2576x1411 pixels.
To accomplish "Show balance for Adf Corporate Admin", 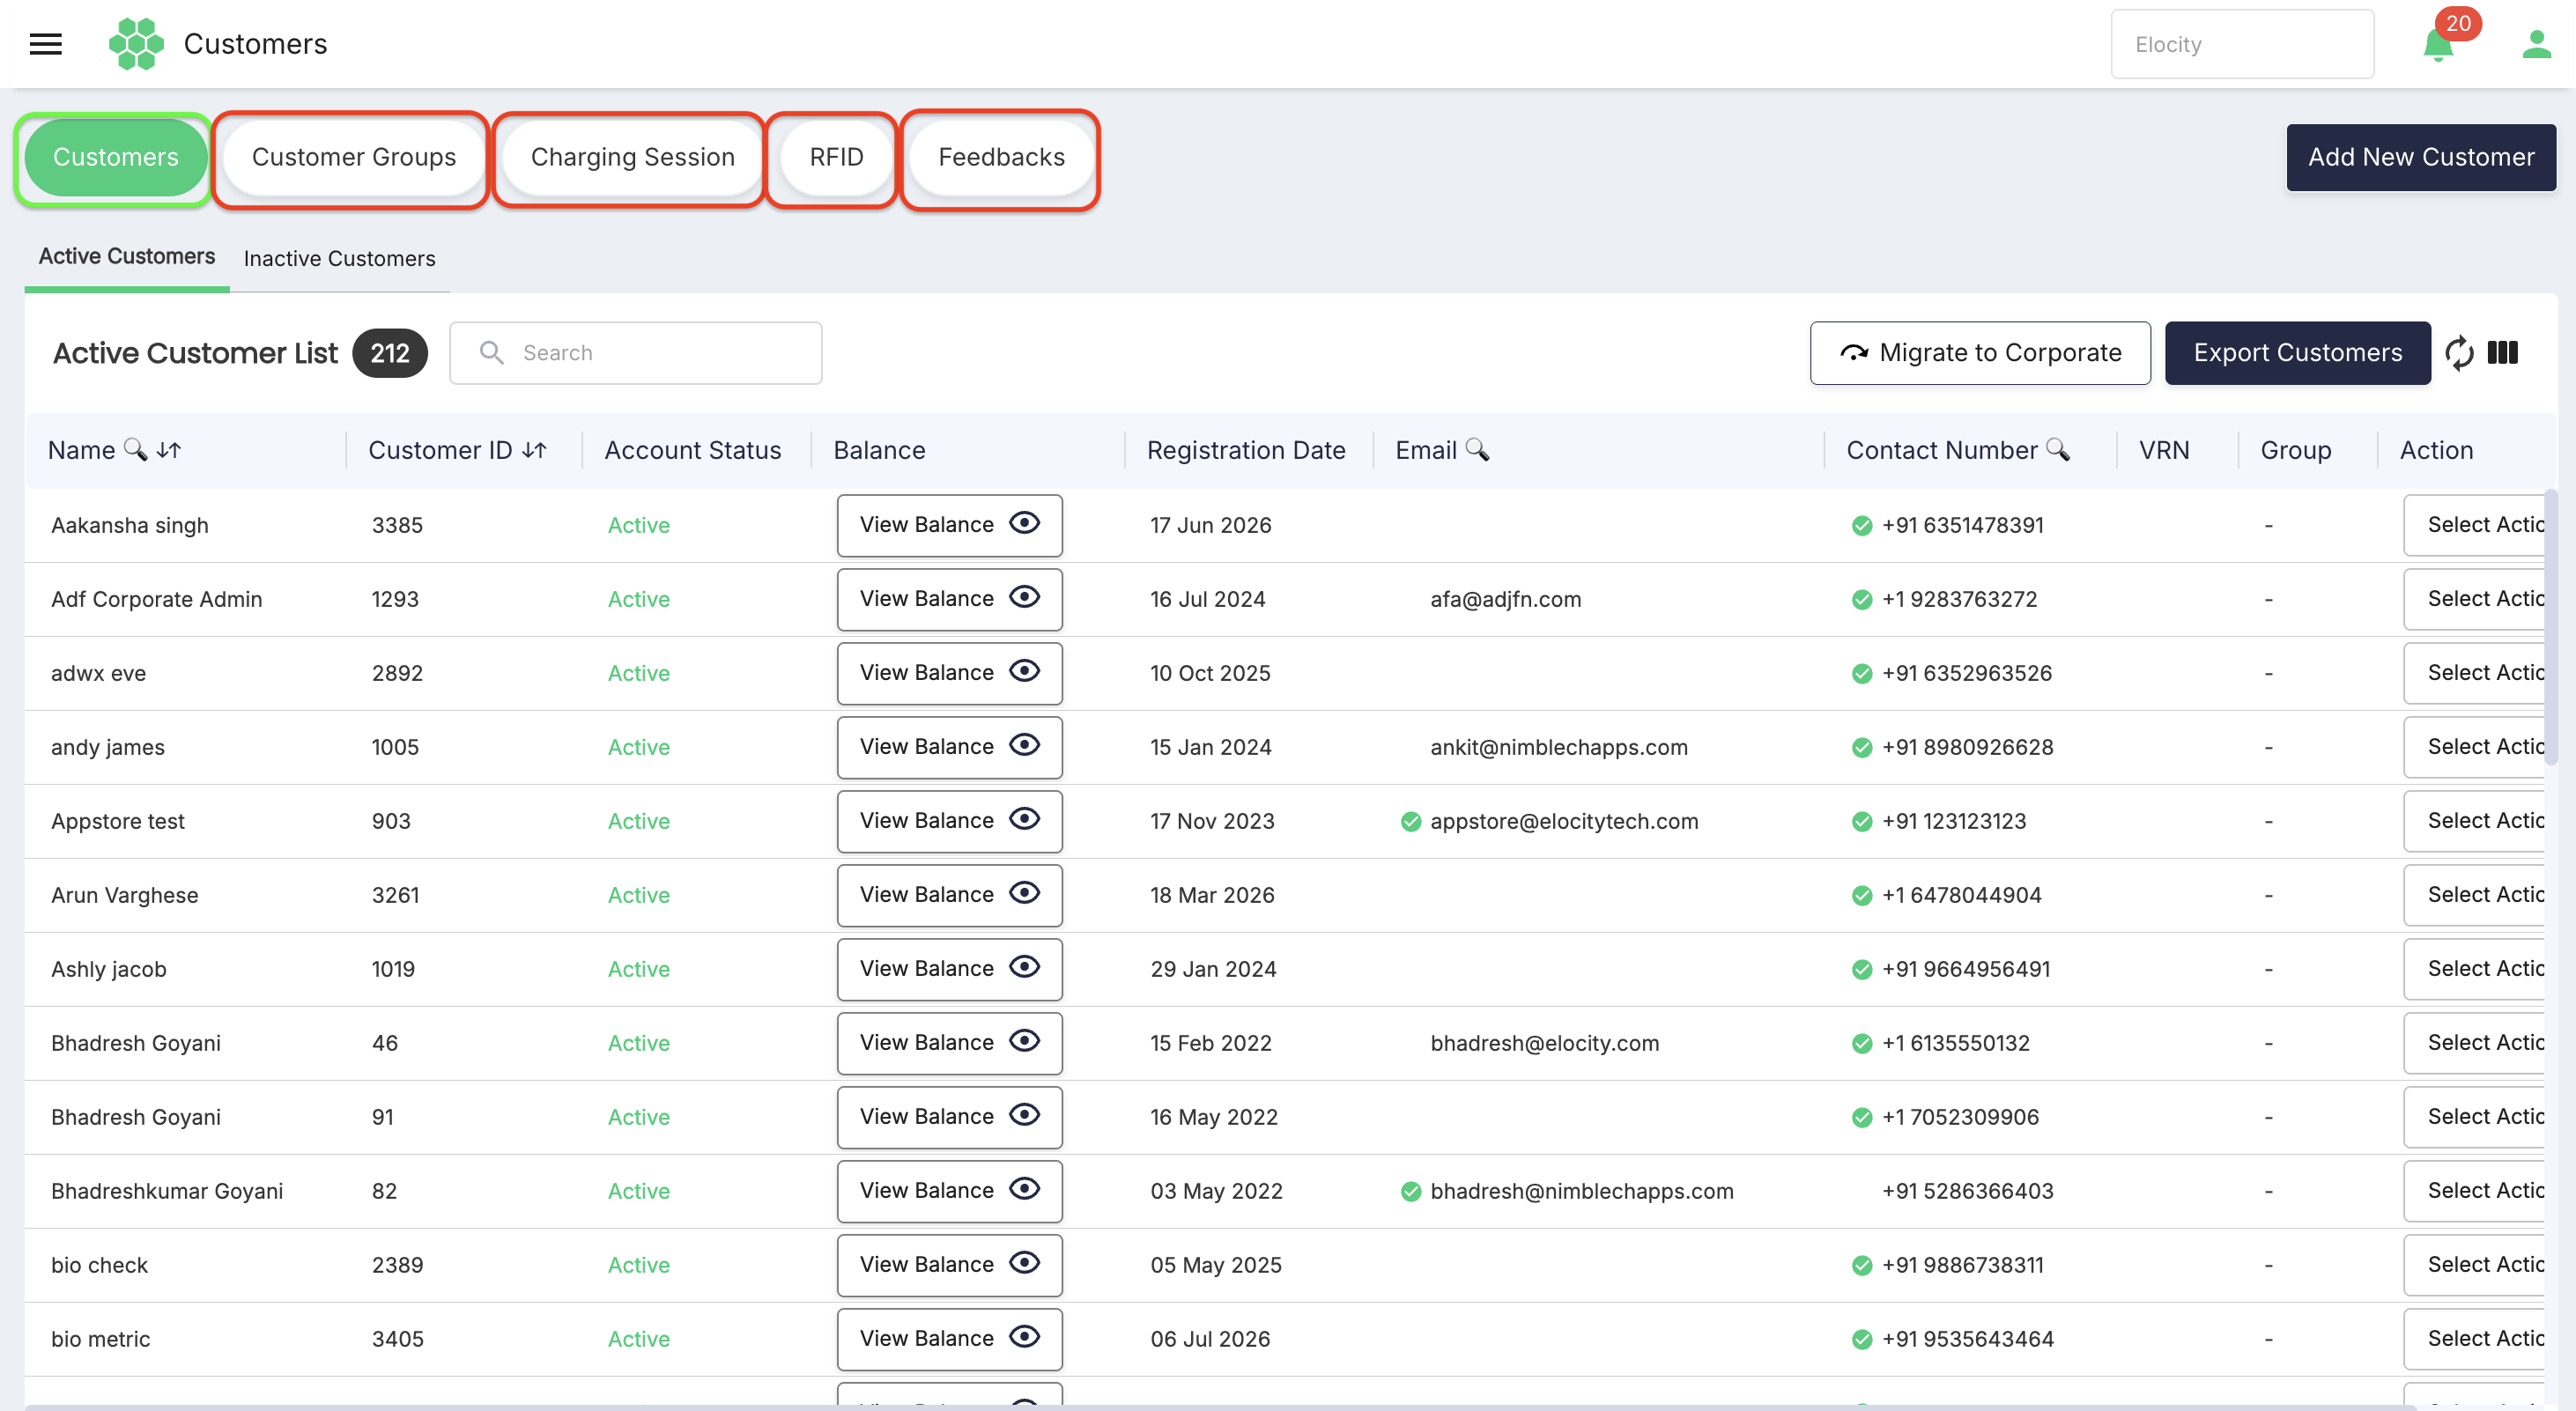I will 949,599.
